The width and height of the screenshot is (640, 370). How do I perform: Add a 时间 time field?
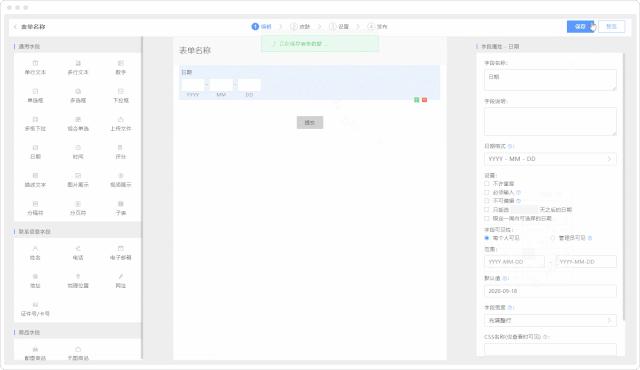78,152
